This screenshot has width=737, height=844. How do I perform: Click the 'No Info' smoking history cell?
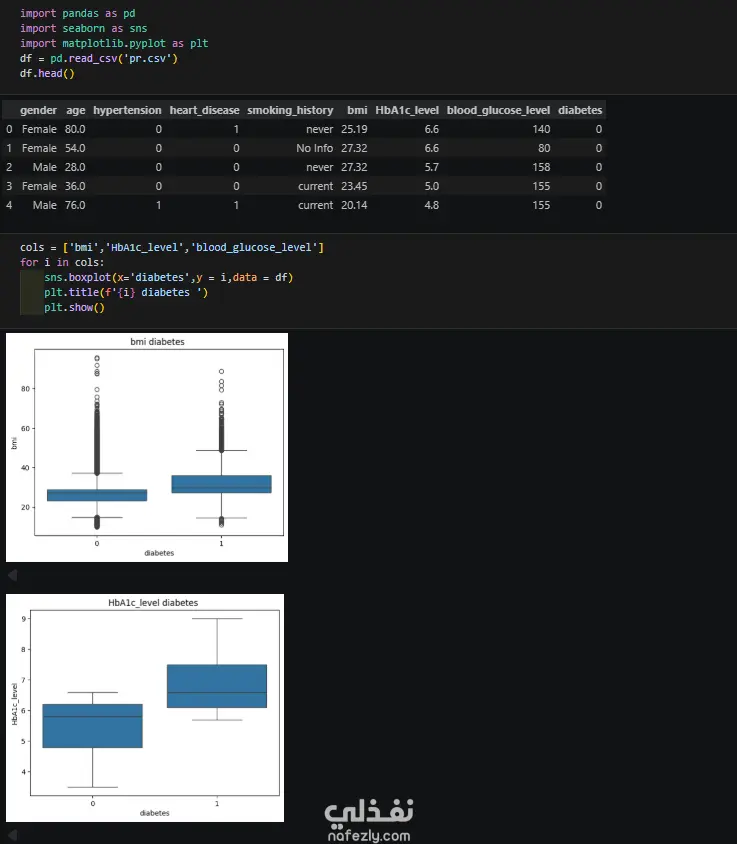click(x=314, y=148)
